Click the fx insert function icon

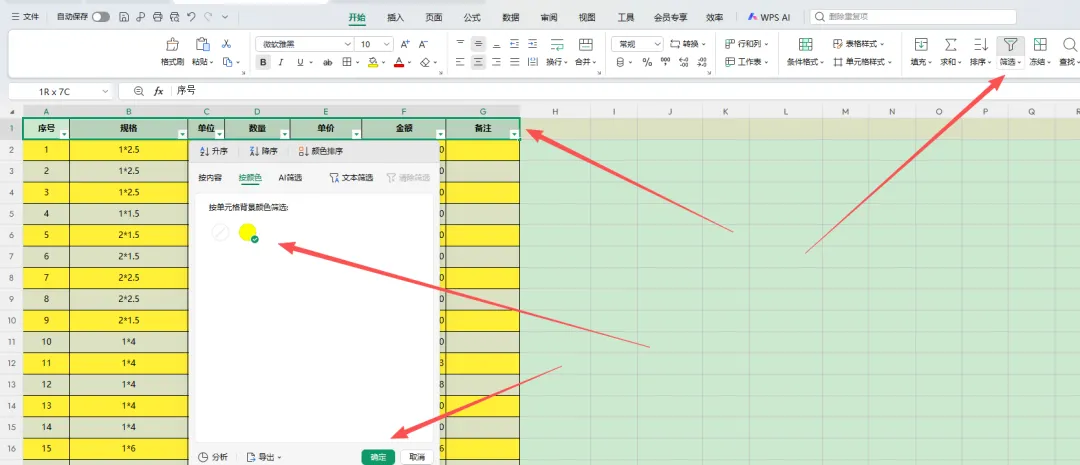tap(158, 91)
